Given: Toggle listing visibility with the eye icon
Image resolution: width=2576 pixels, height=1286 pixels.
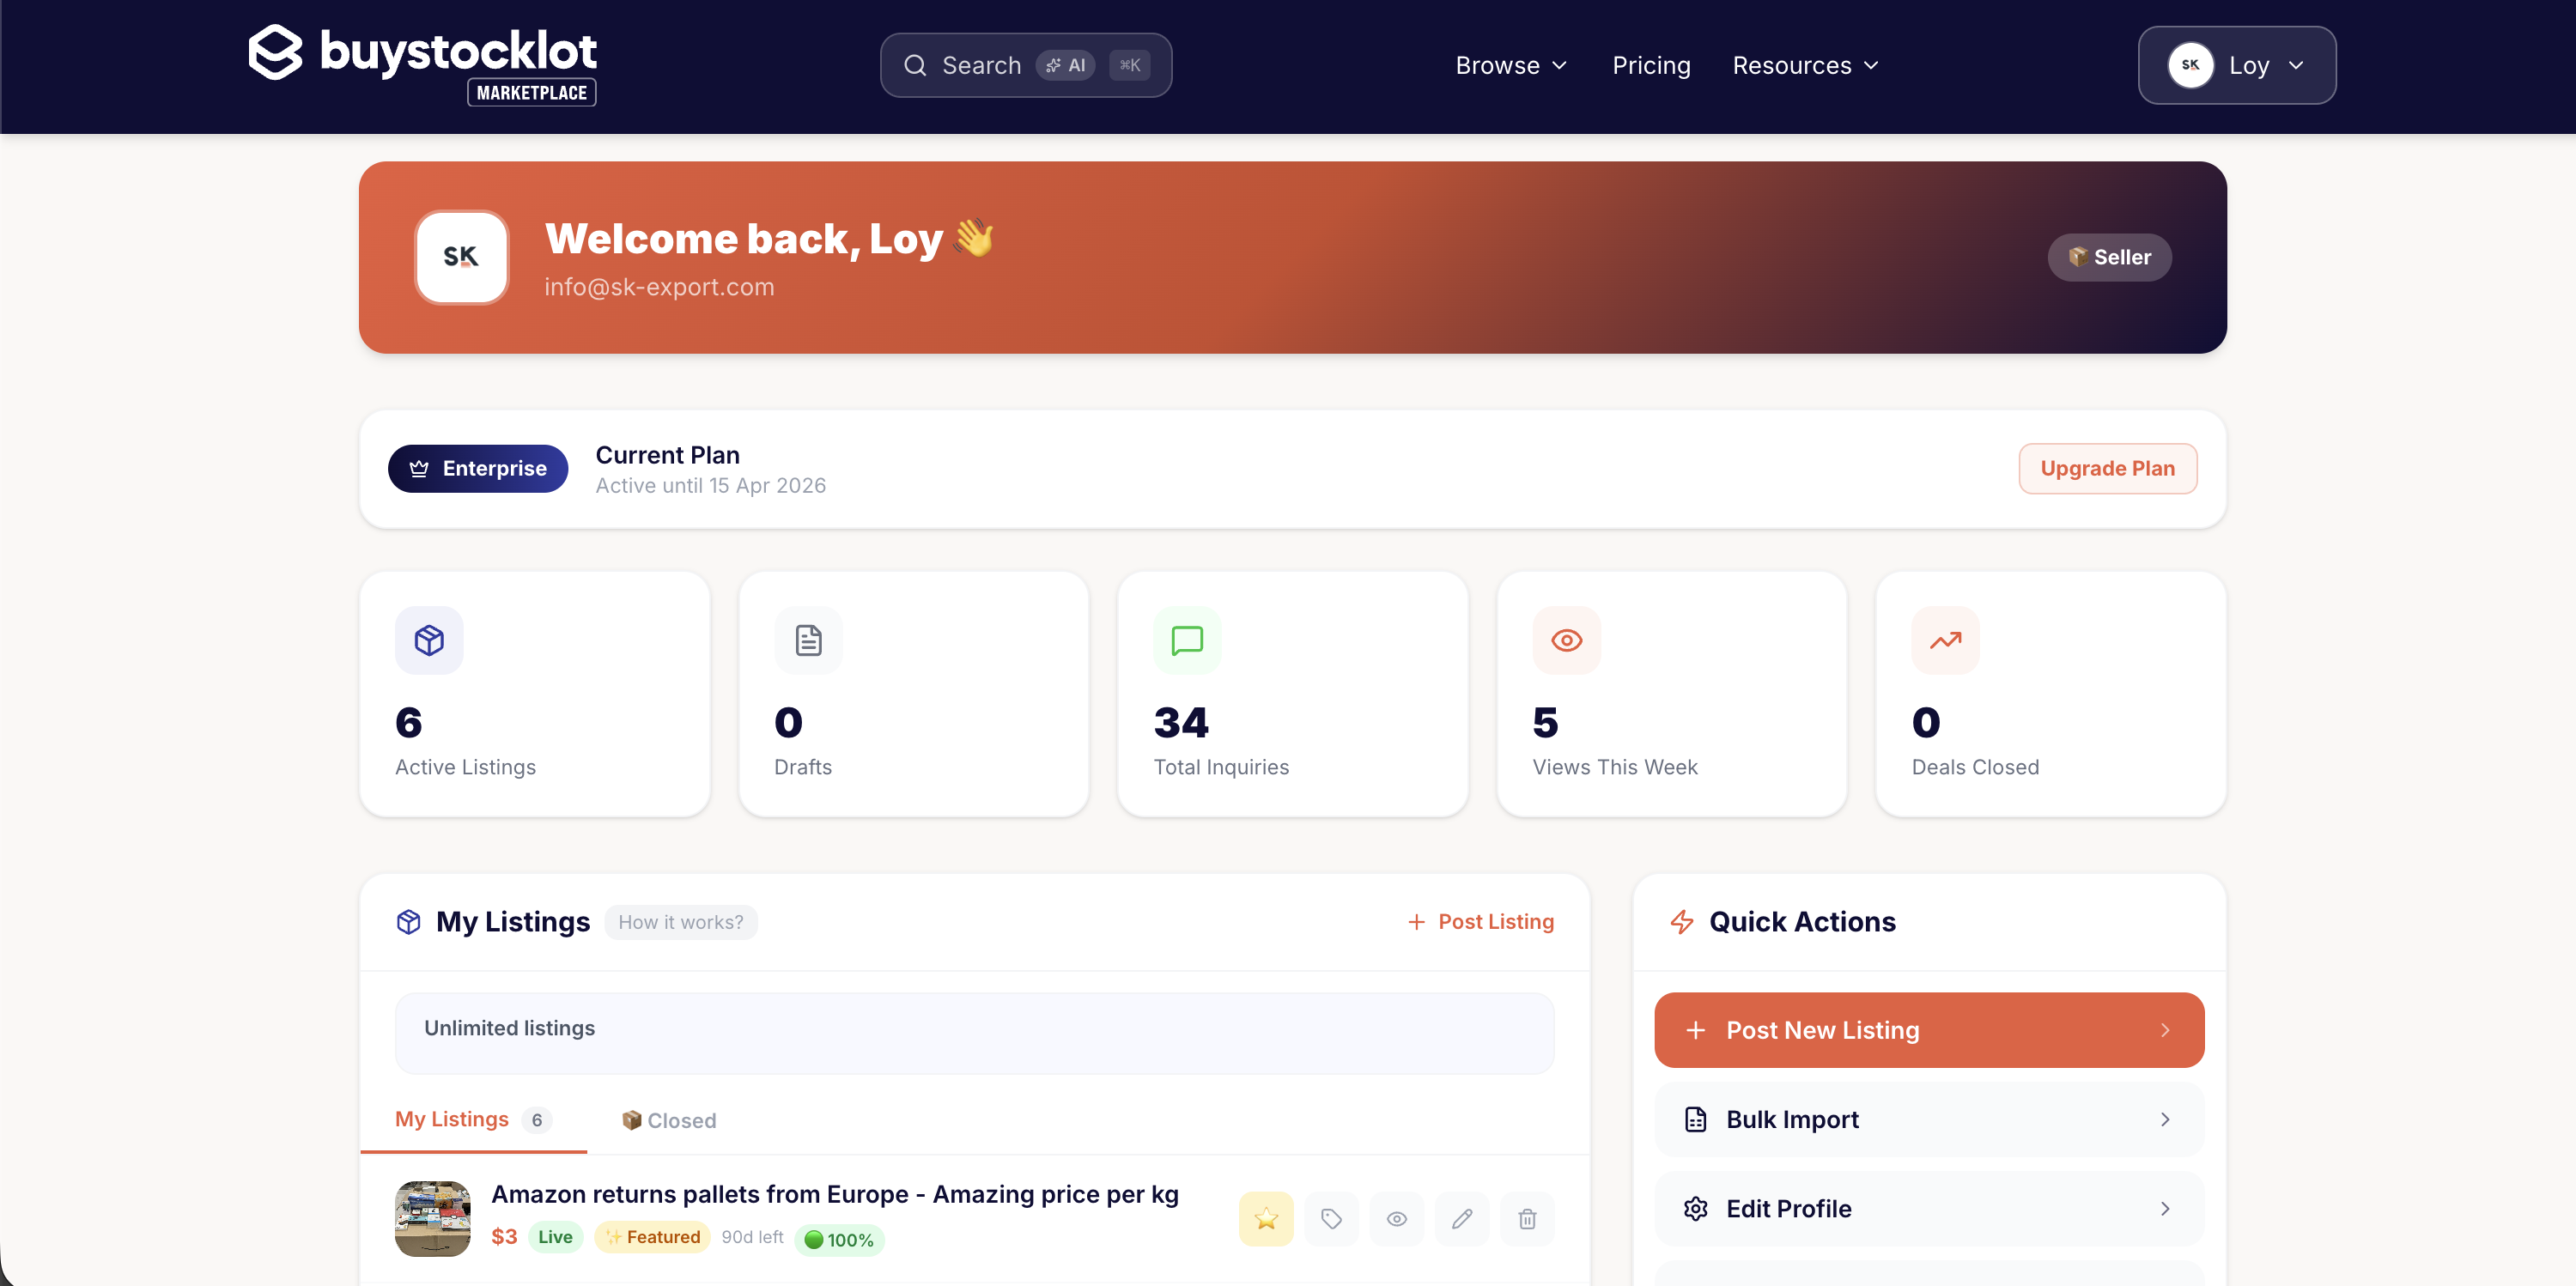Looking at the screenshot, I should coord(1396,1219).
